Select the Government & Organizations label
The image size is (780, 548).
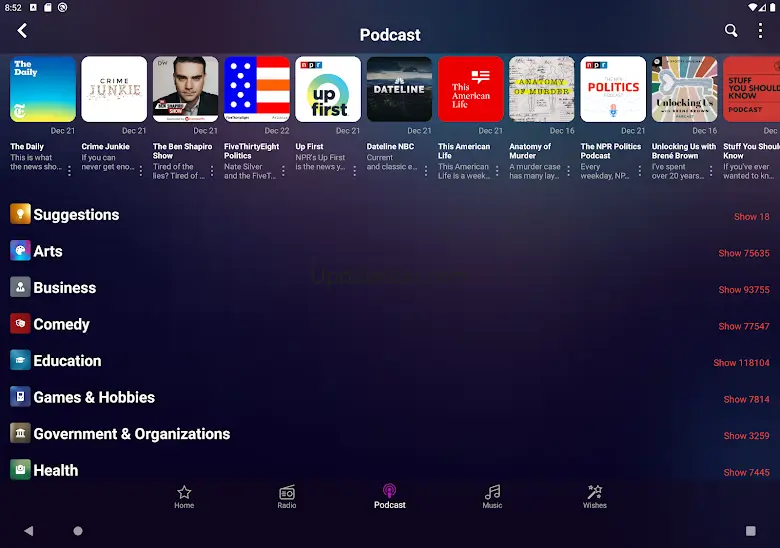point(132,434)
